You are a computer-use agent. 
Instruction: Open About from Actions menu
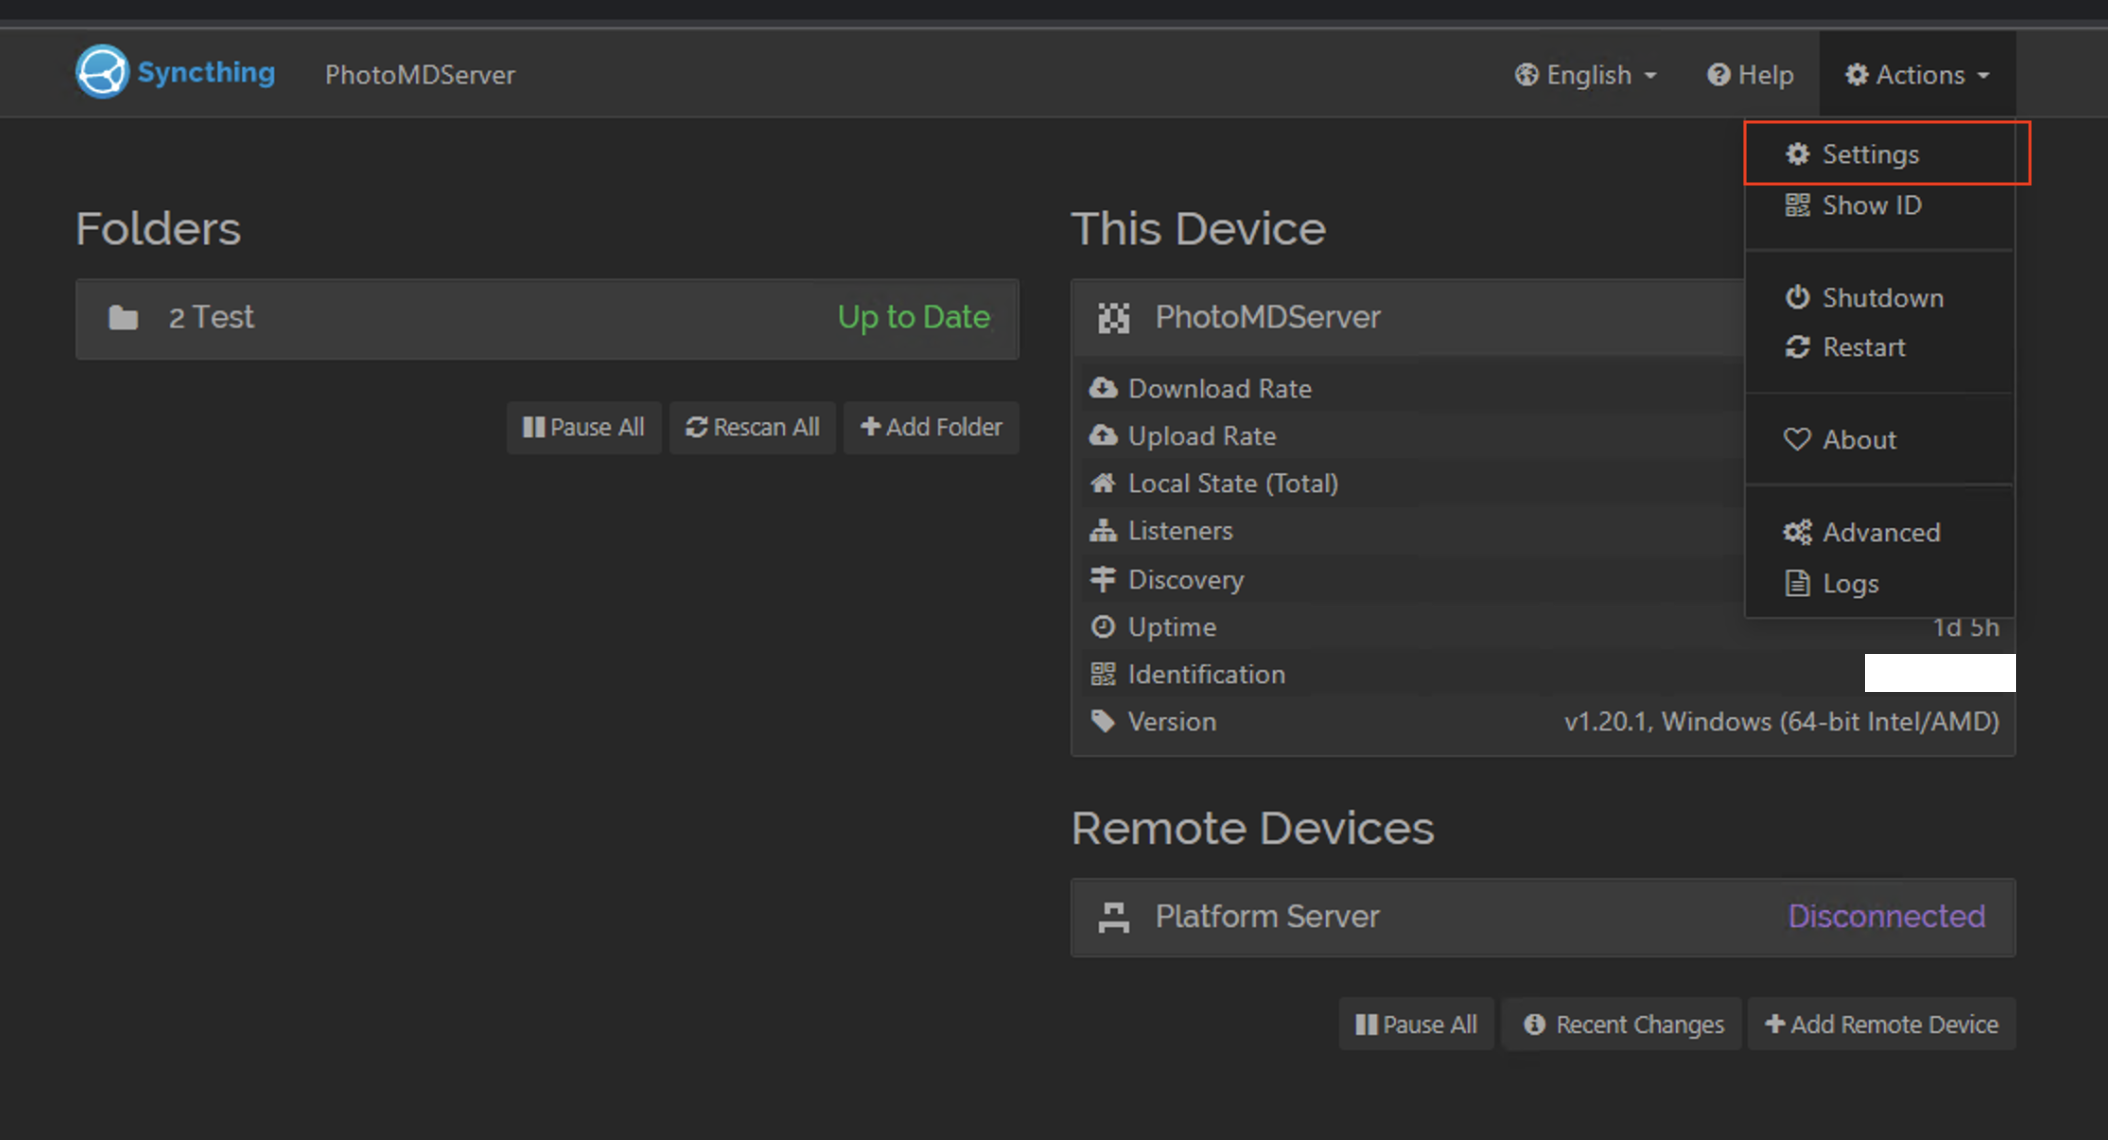pyautogui.click(x=1880, y=439)
